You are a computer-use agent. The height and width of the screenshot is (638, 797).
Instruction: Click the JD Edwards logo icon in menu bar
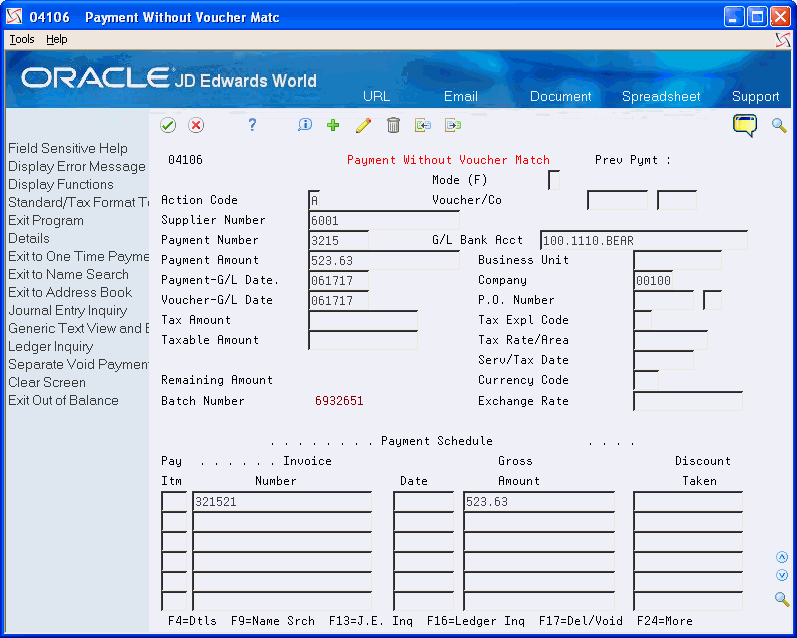pos(783,40)
